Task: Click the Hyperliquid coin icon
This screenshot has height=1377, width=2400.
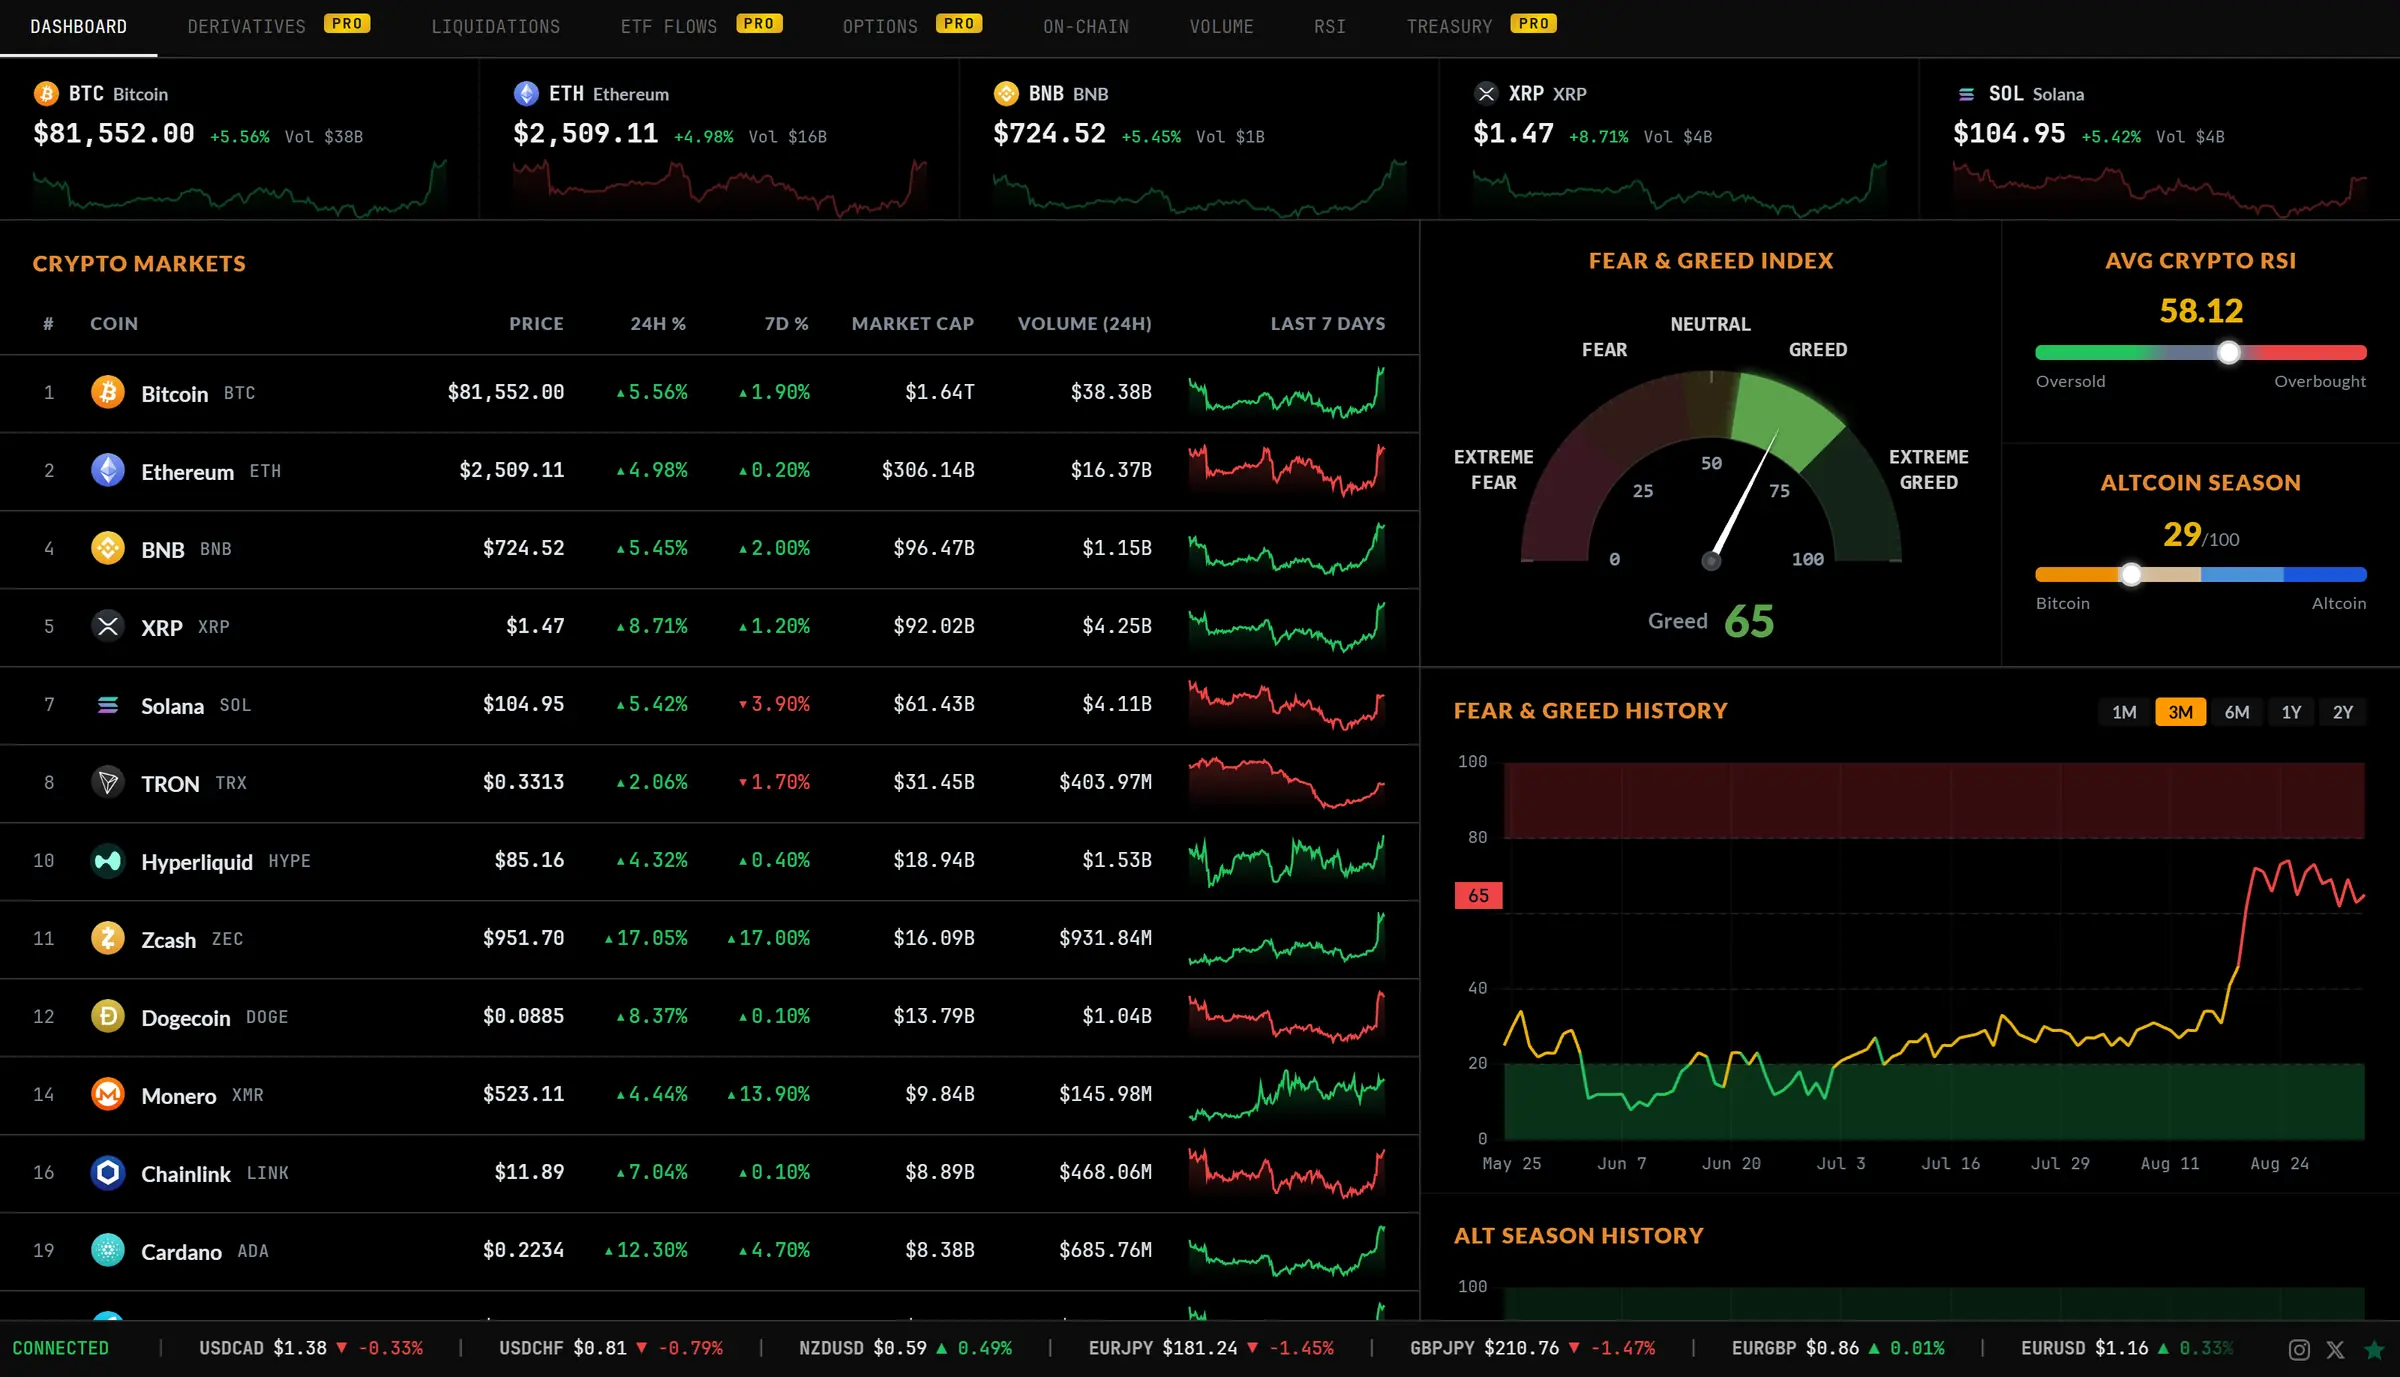Action: [x=108, y=860]
